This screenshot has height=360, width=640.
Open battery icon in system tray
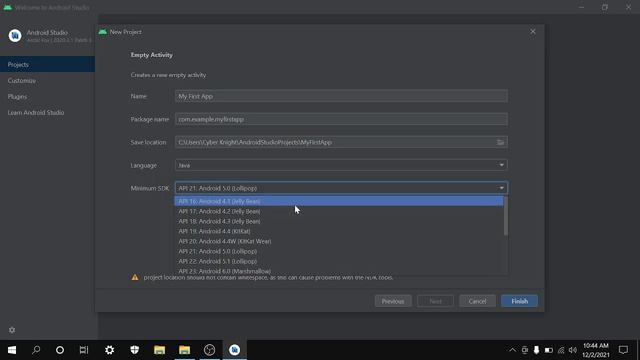pyautogui.click(x=549, y=350)
